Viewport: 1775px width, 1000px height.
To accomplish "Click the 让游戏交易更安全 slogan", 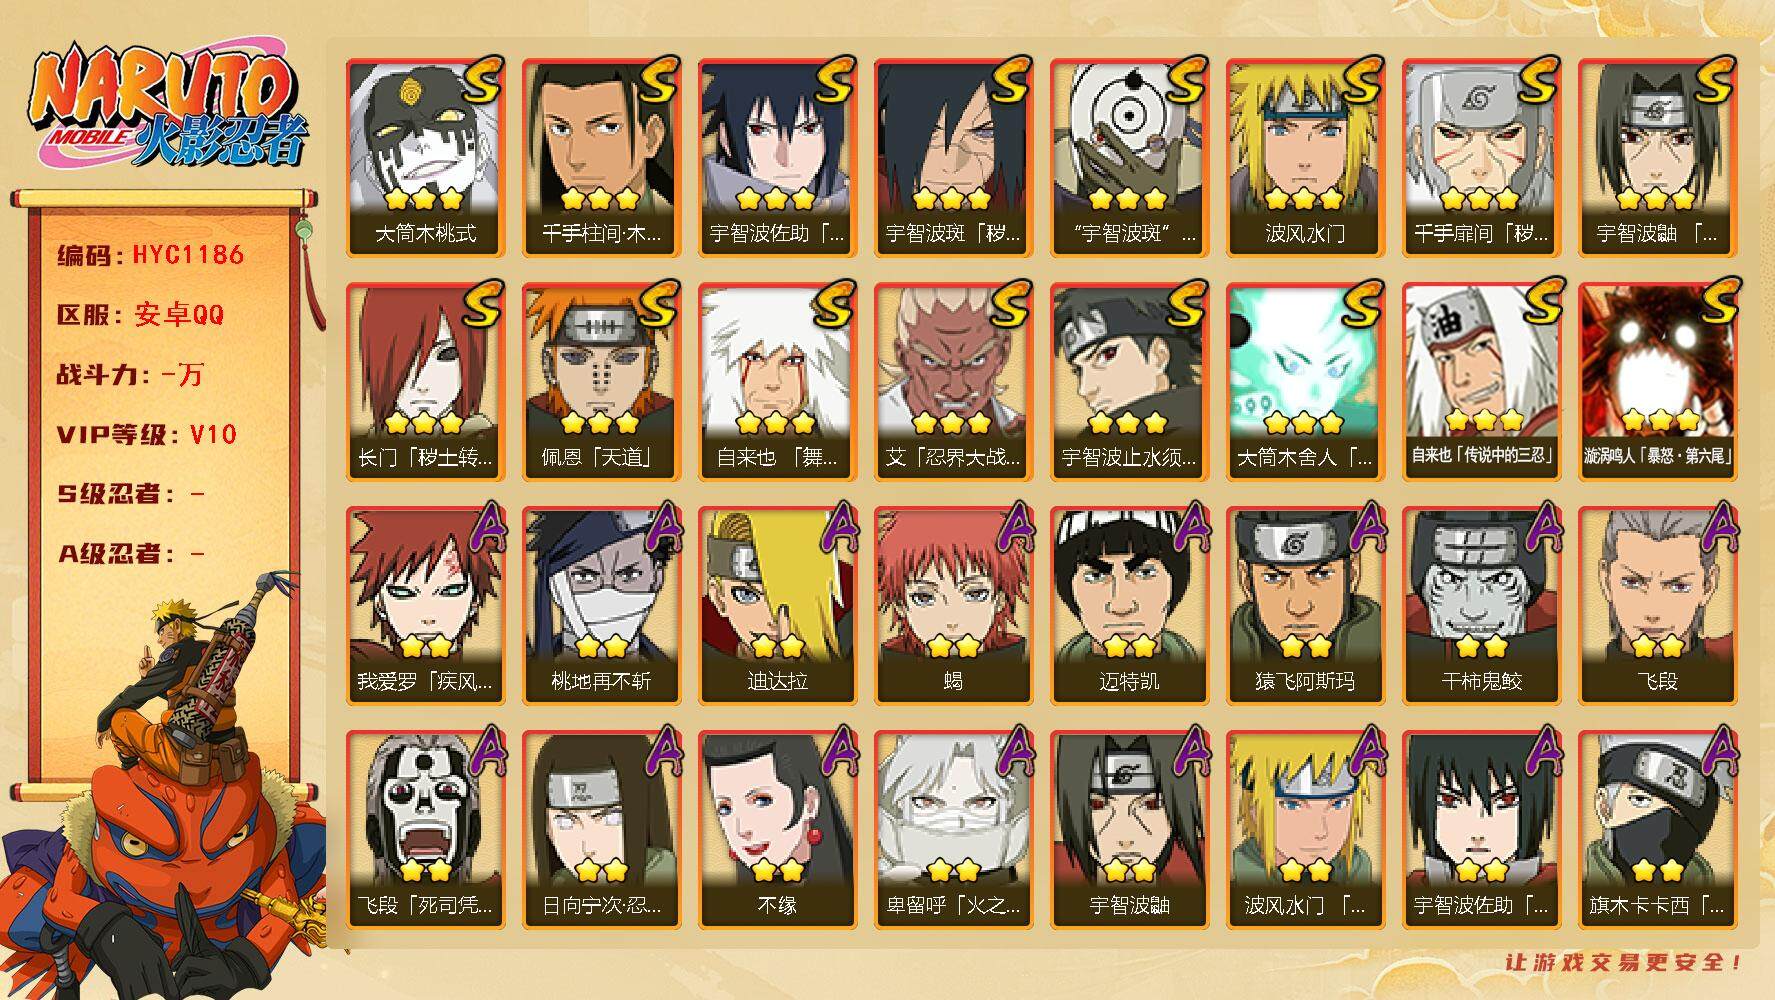I will click(x=1624, y=962).
